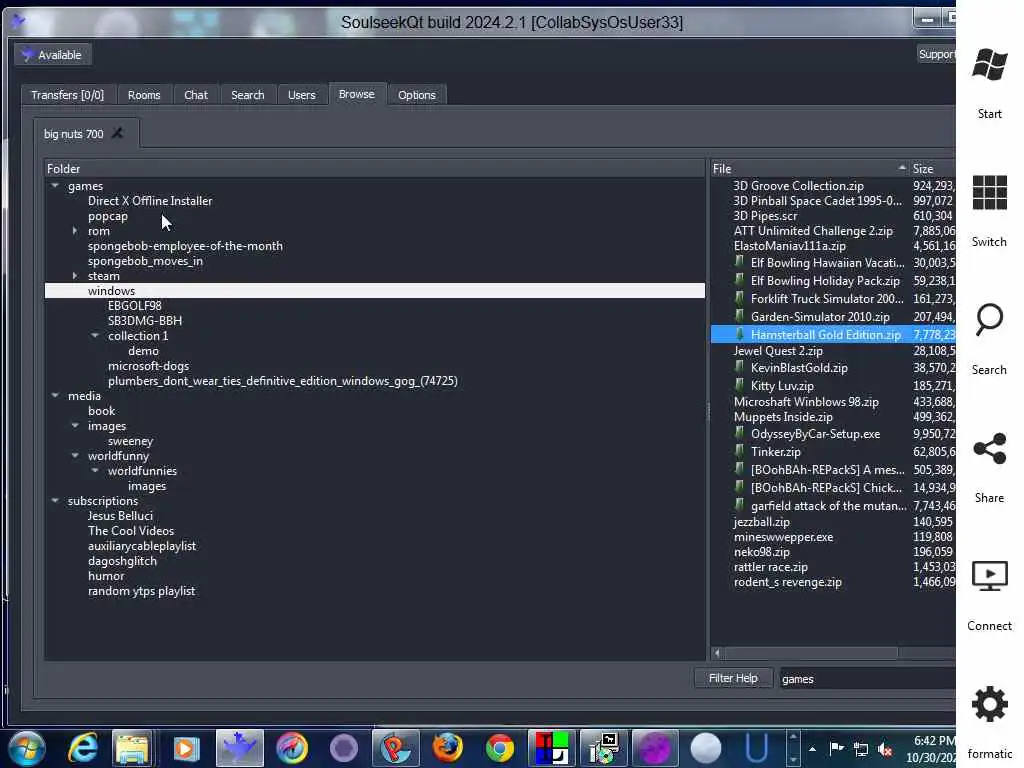Click the round compass-style taskbar icon

pos(292,748)
